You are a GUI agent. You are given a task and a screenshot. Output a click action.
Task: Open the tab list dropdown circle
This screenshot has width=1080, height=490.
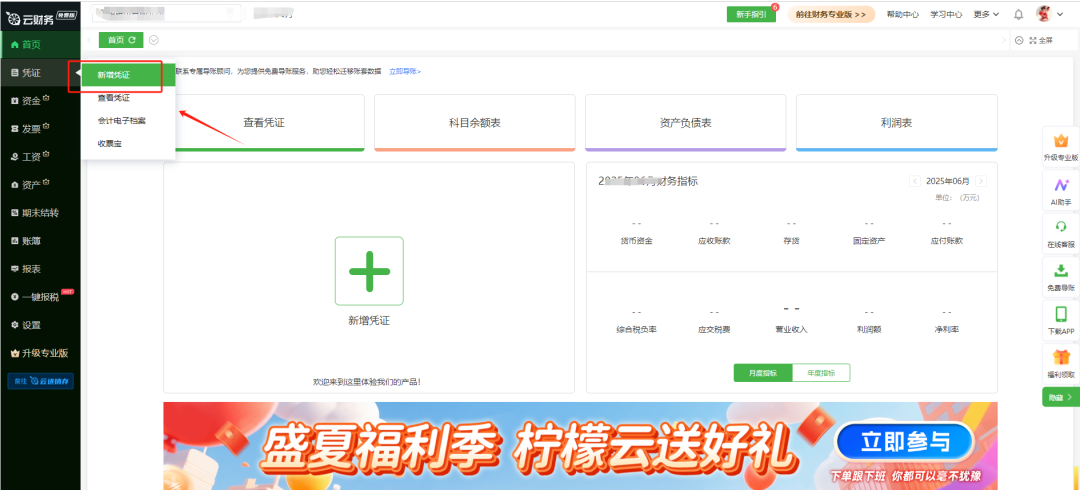tap(154, 40)
